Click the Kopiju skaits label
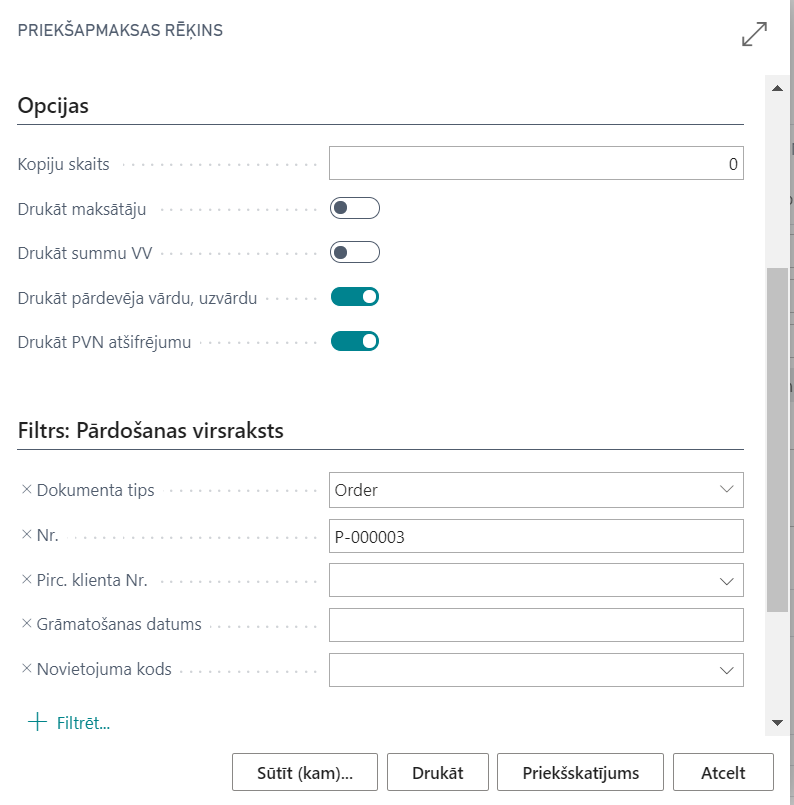The height and width of the screenshot is (805, 794). click(64, 164)
